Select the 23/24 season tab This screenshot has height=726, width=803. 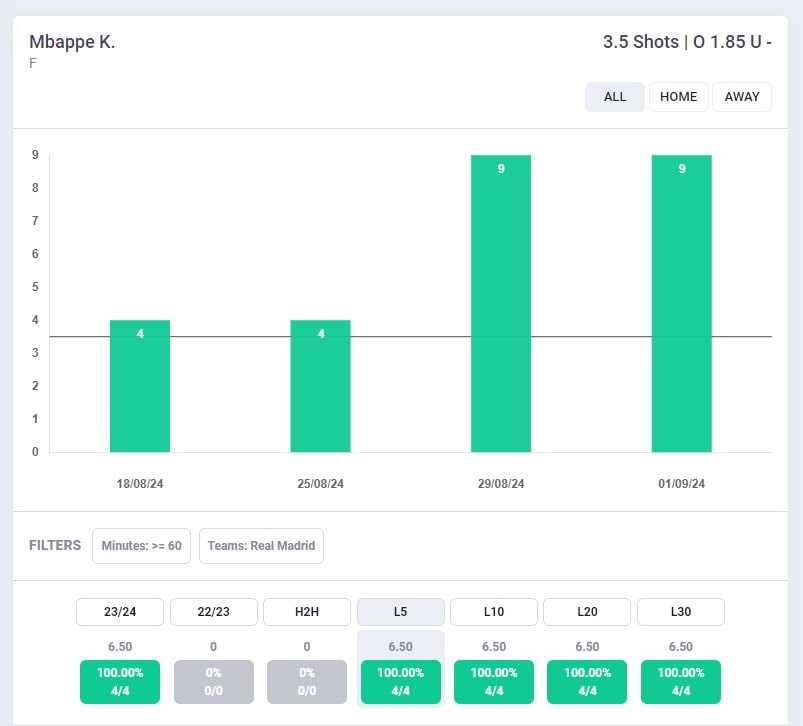[120, 612]
